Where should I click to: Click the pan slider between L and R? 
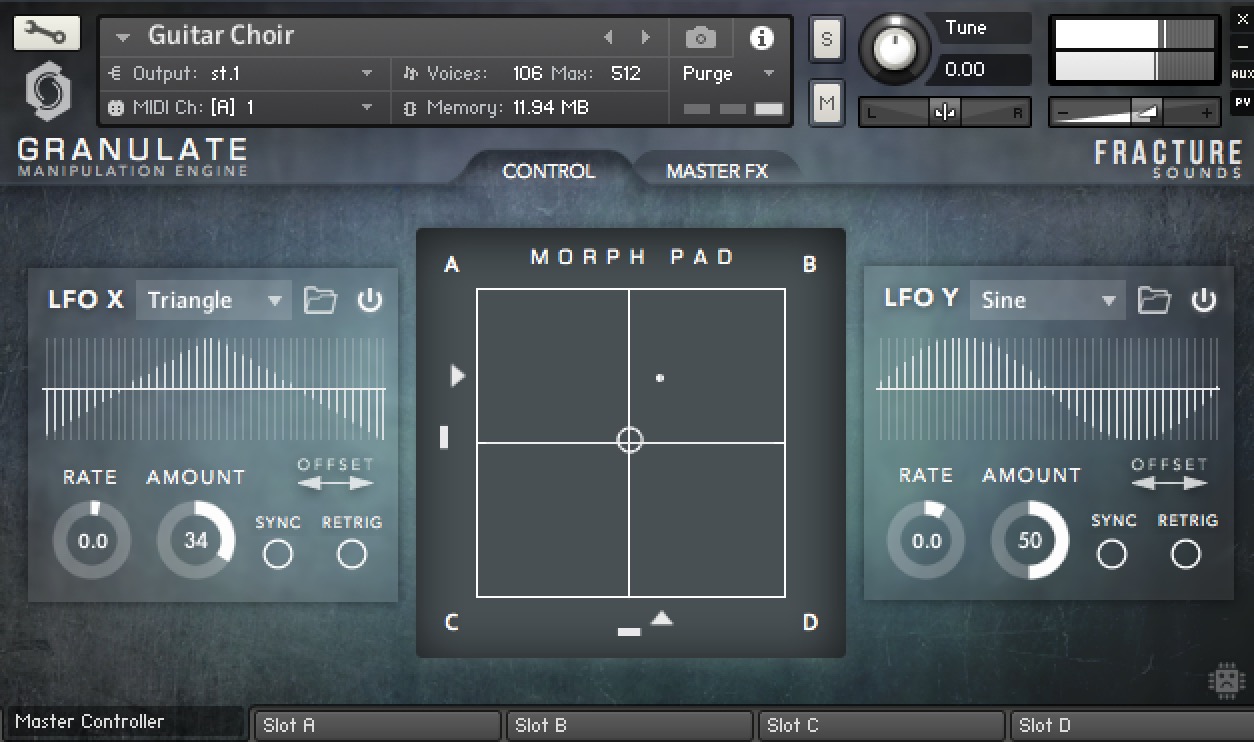(x=944, y=112)
